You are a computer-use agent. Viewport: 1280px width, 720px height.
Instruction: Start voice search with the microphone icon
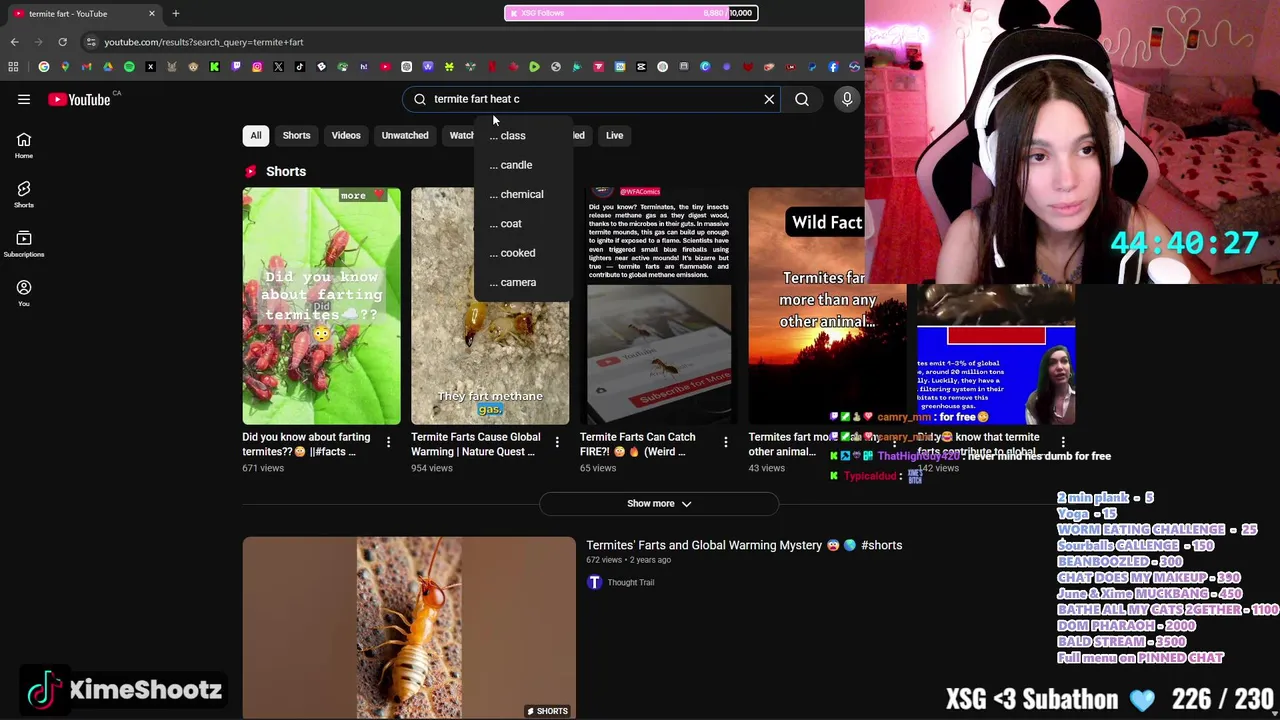click(847, 99)
